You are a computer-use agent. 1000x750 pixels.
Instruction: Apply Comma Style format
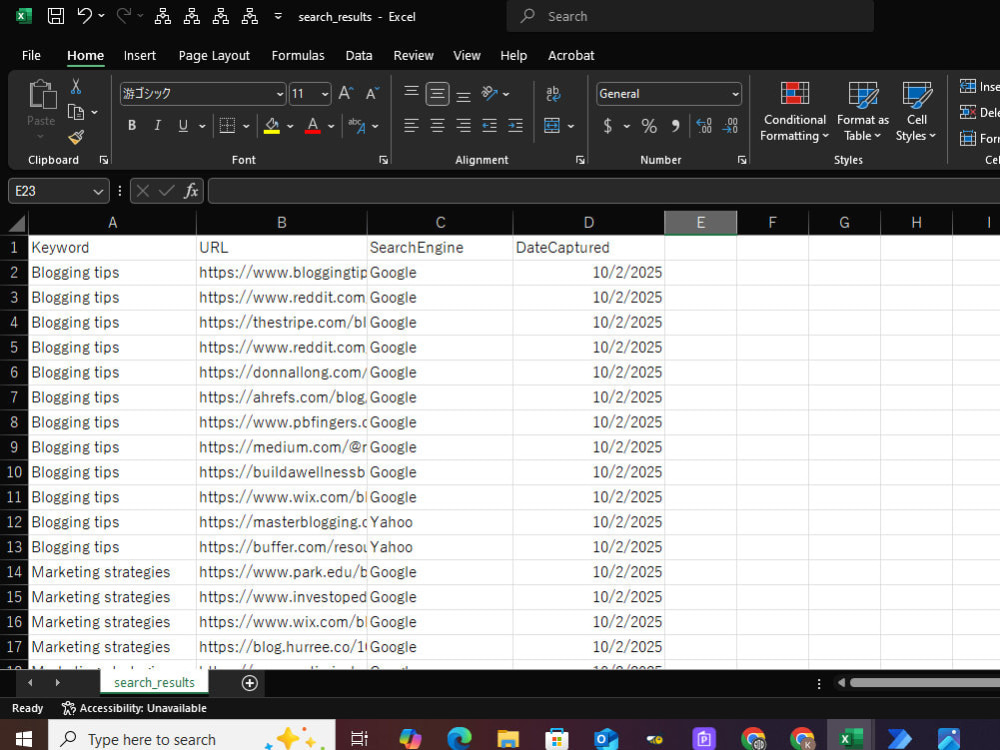[x=675, y=126]
